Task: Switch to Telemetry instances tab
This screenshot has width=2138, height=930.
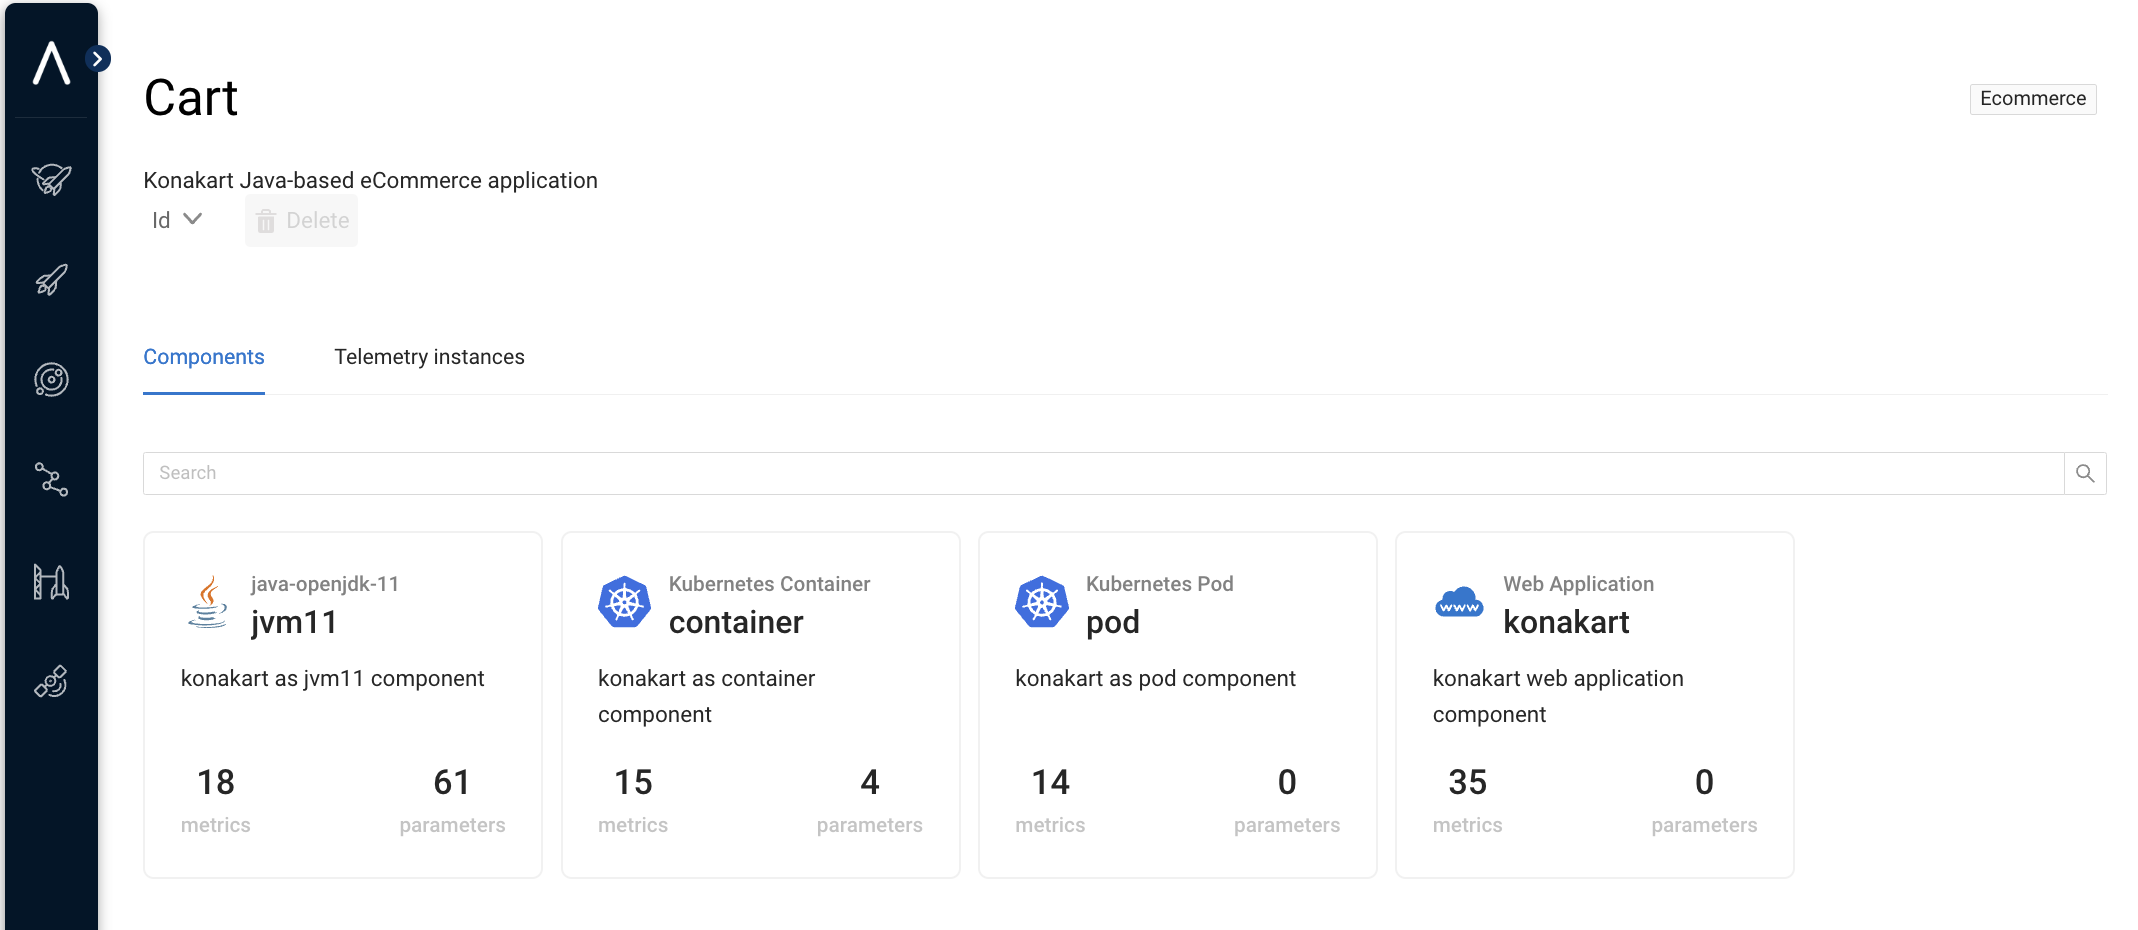Action: click(429, 357)
